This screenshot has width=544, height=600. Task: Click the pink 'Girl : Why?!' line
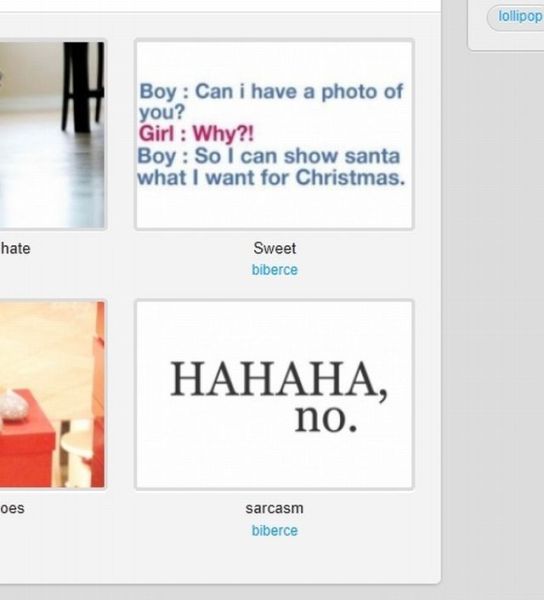click(196, 134)
